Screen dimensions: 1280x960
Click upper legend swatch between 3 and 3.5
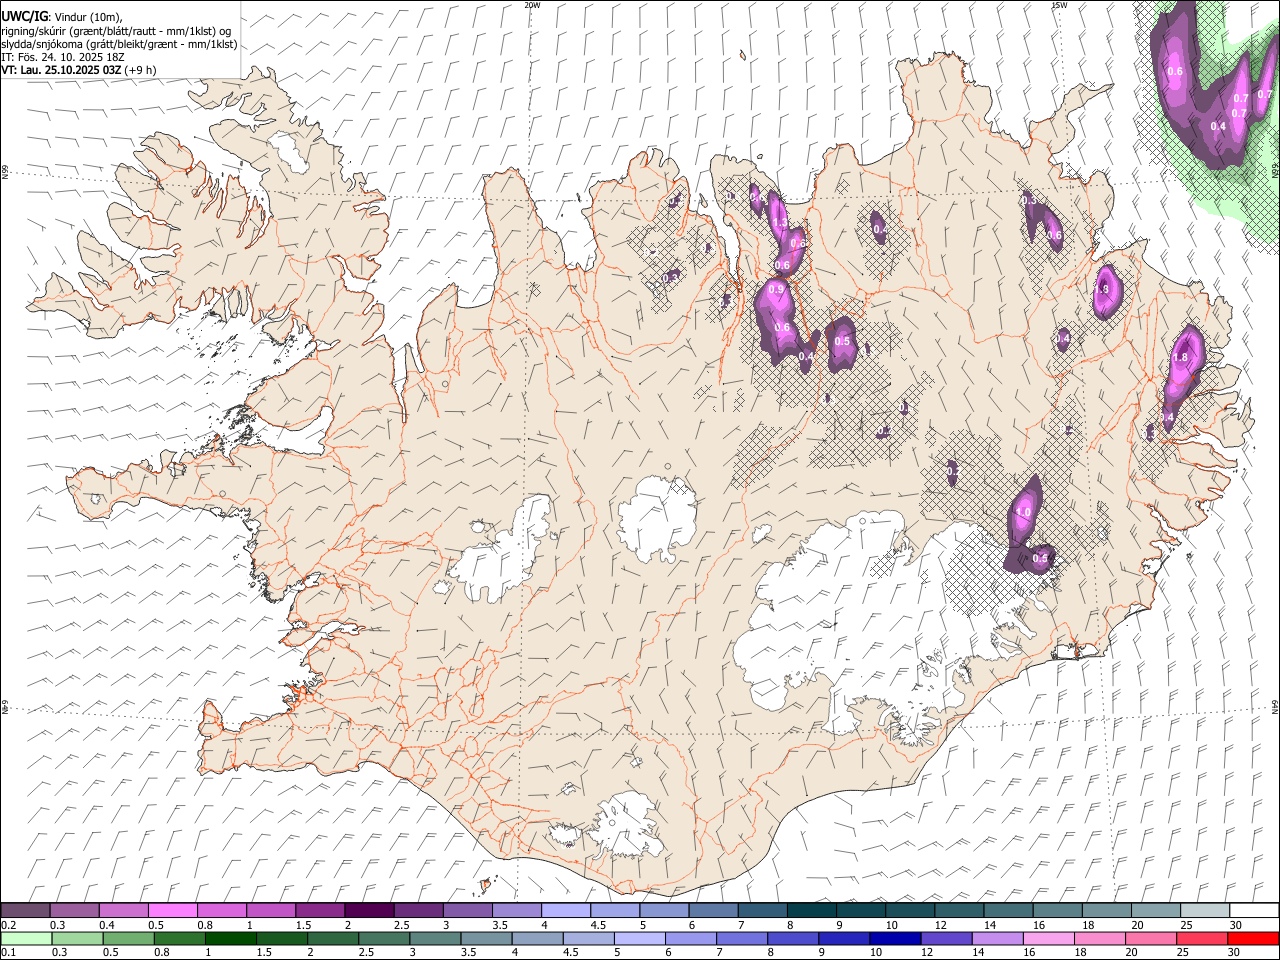(467, 910)
